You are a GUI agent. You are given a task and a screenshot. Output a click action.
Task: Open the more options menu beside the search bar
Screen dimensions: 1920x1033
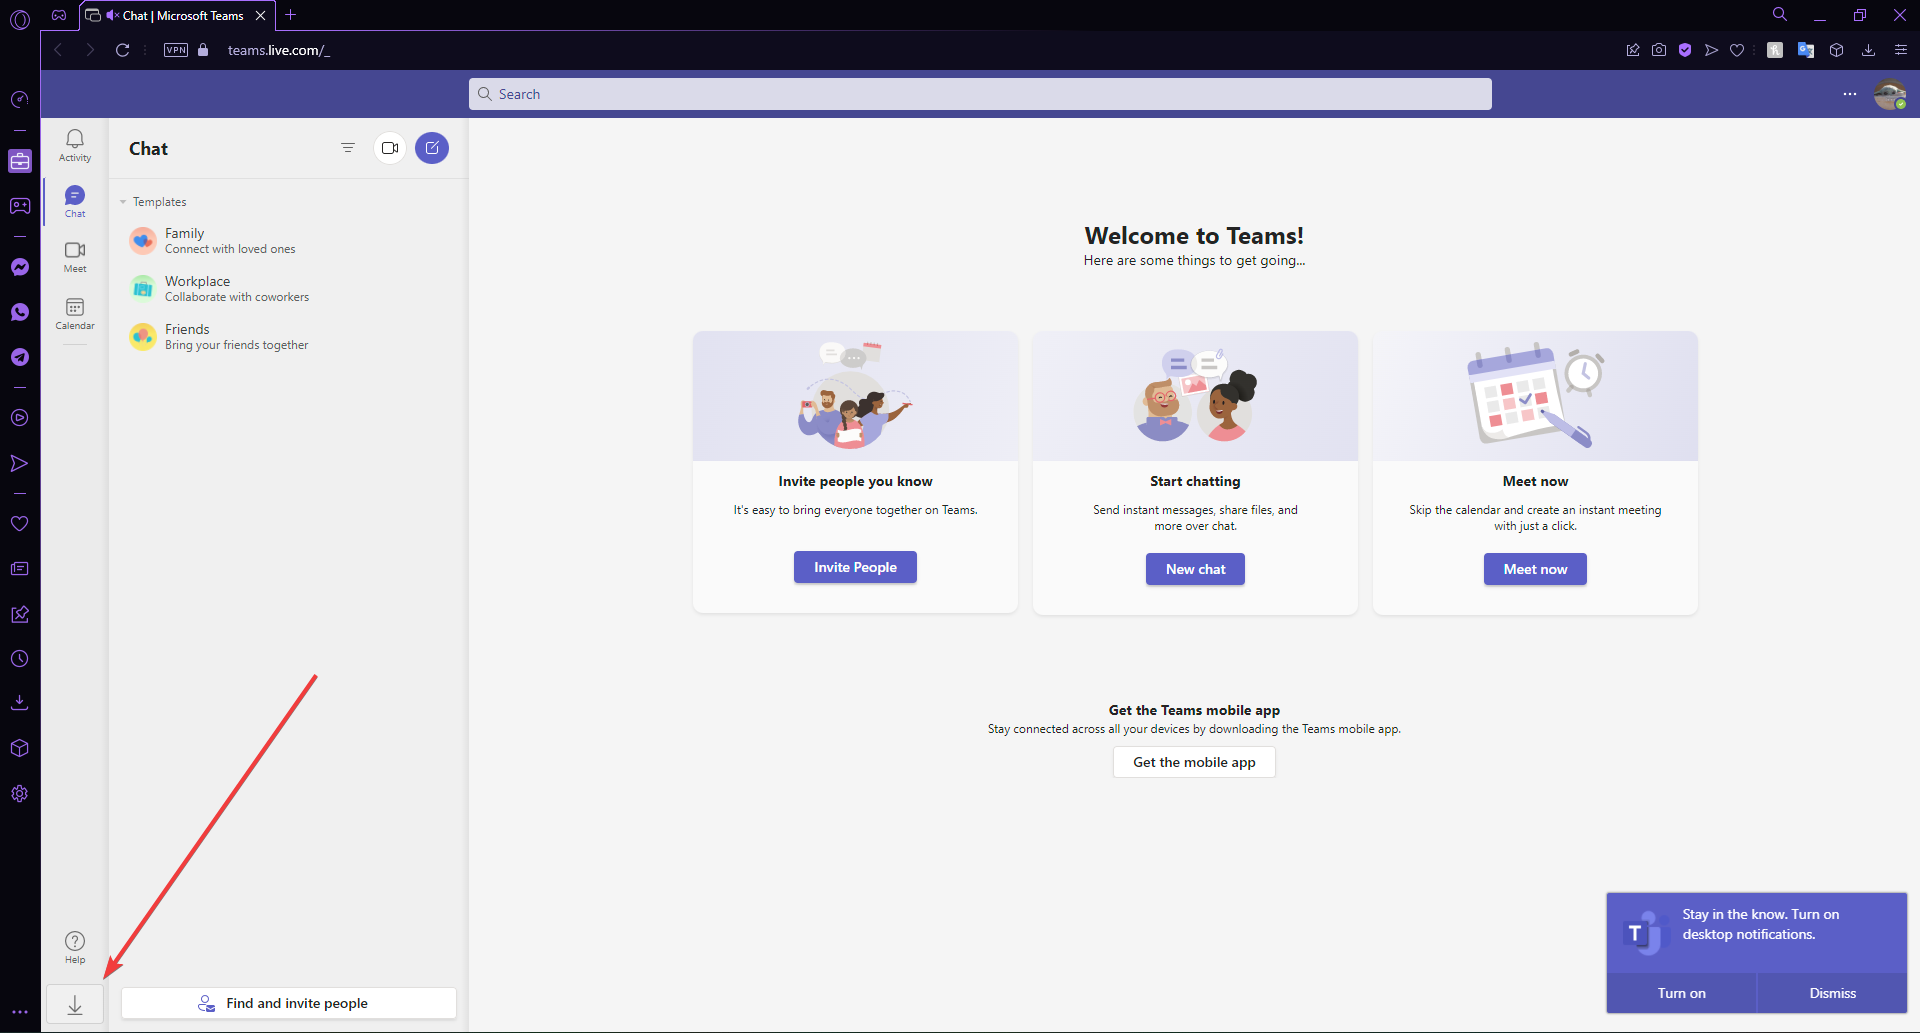[x=1849, y=93]
